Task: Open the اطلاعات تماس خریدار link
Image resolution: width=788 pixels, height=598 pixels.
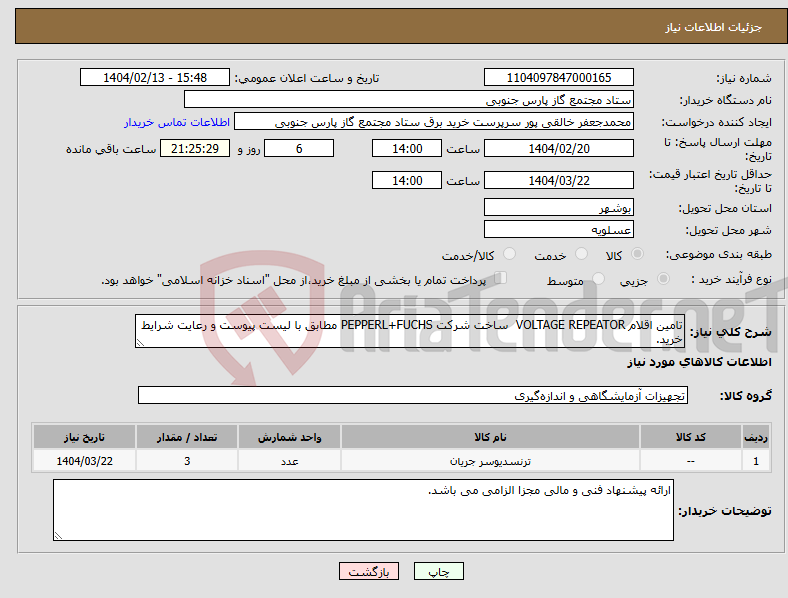Action: pyautogui.click(x=177, y=122)
